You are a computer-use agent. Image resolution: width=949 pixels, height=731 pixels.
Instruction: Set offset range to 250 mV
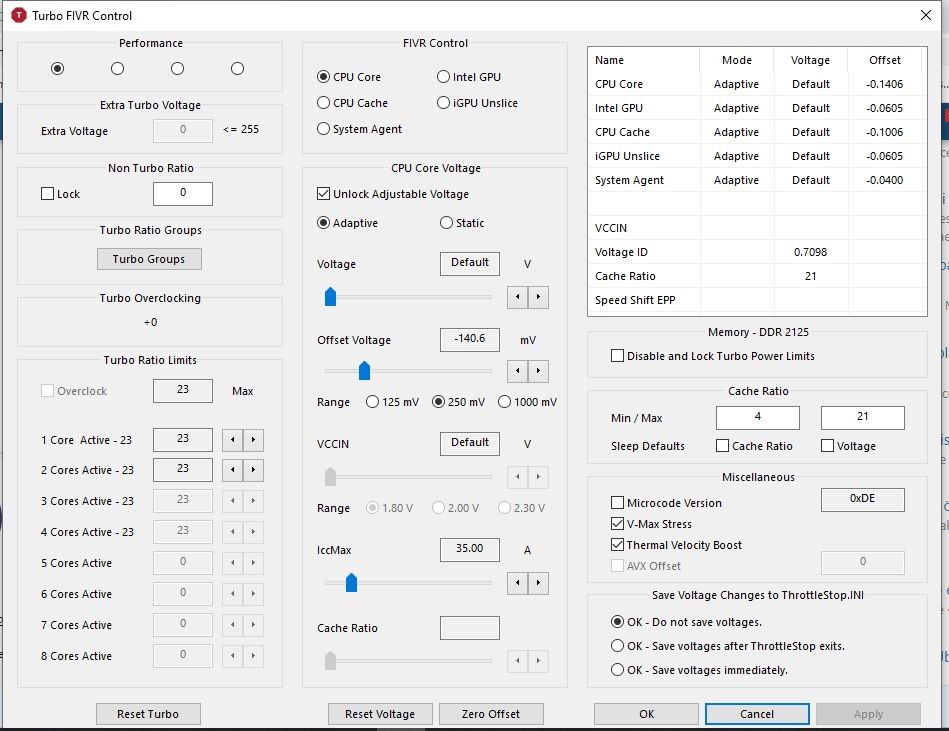tap(458, 402)
